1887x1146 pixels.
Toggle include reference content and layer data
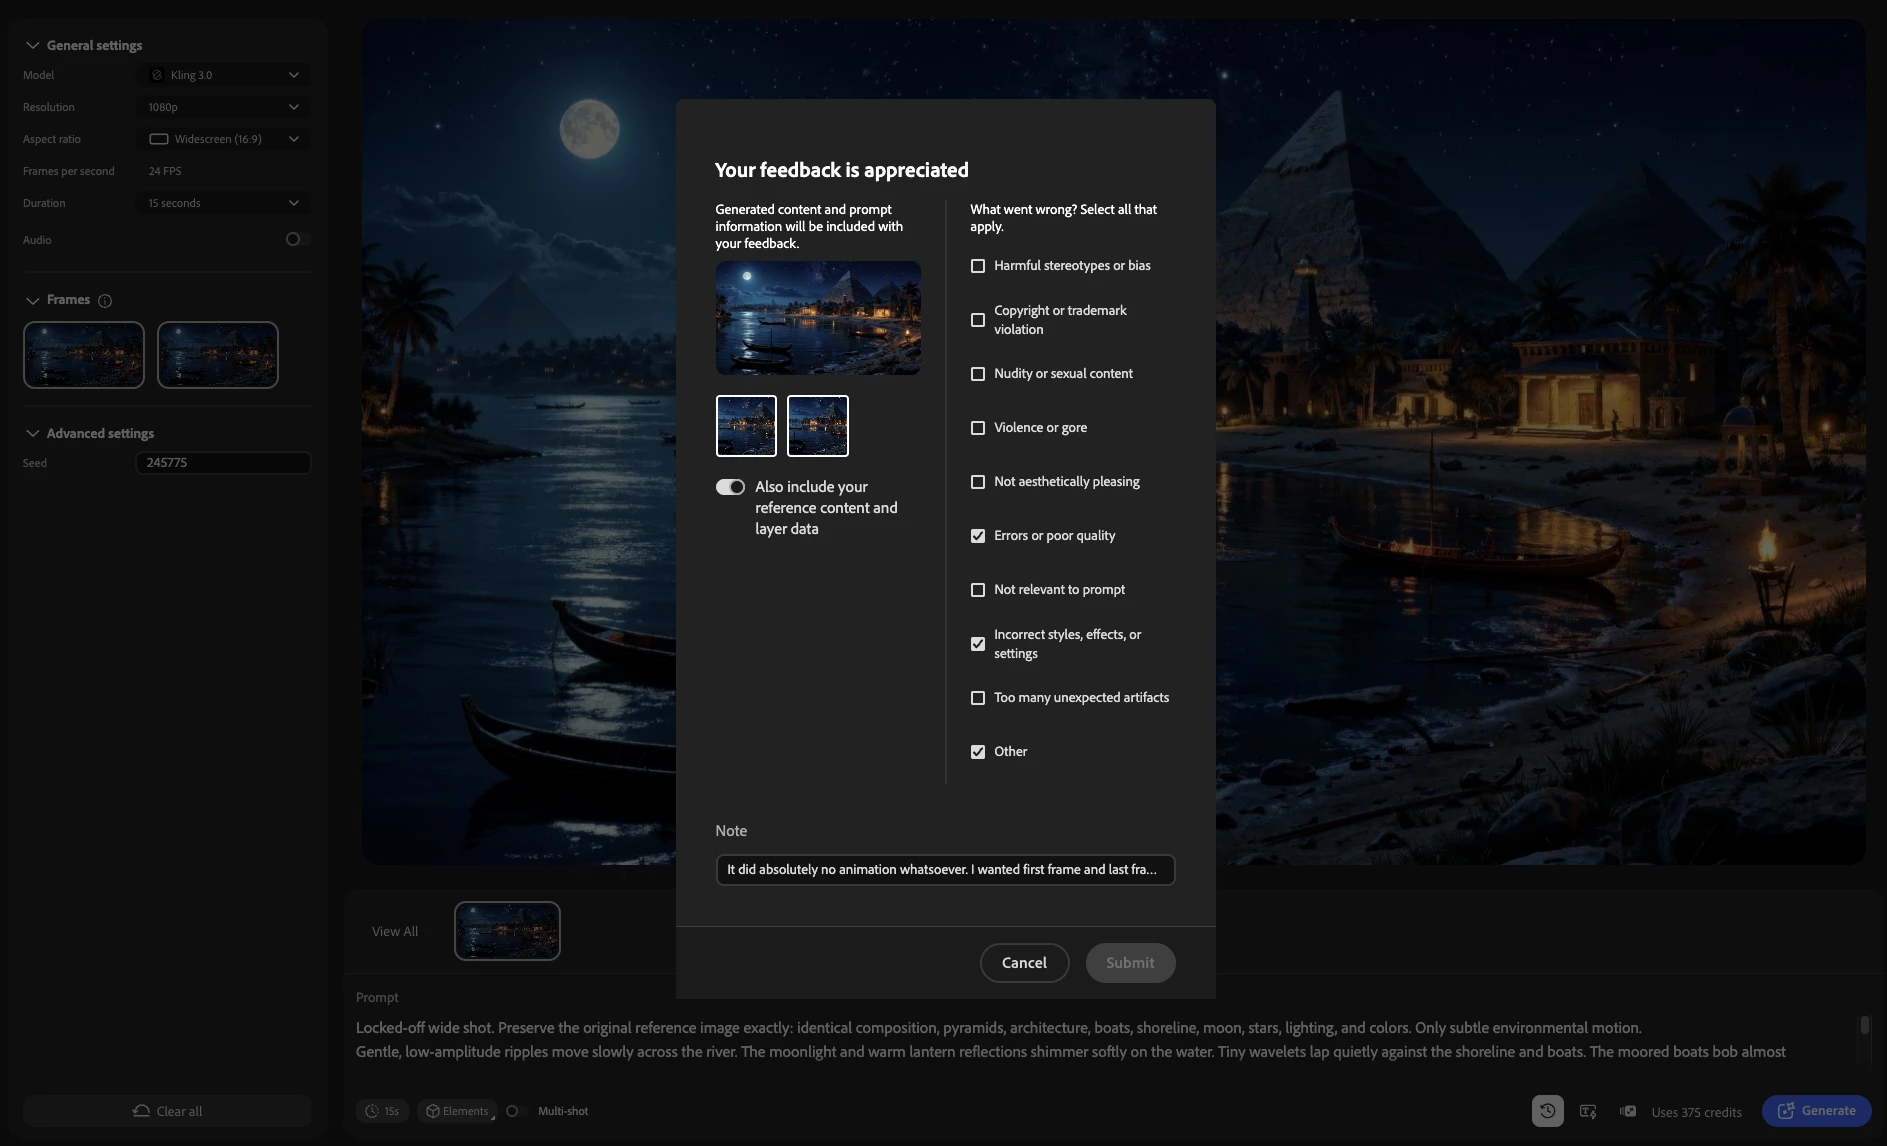(x=730, y=487)
